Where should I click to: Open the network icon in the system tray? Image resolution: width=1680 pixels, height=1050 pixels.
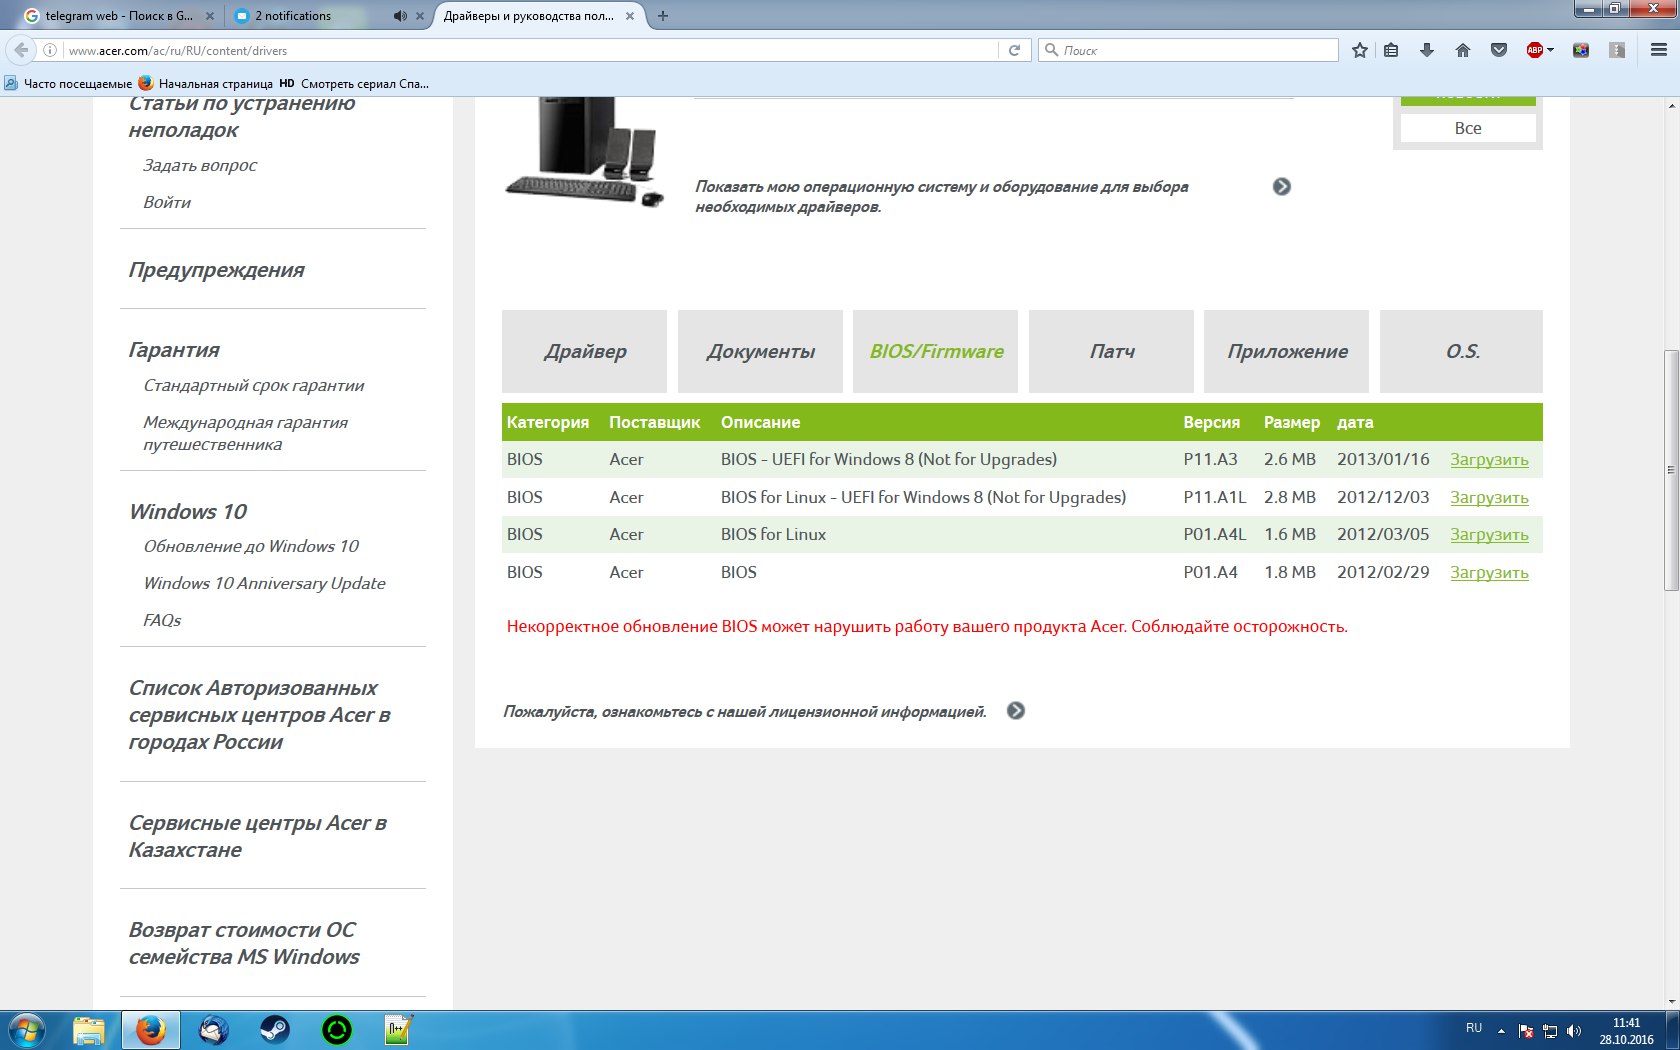tap(1550, 1031)
